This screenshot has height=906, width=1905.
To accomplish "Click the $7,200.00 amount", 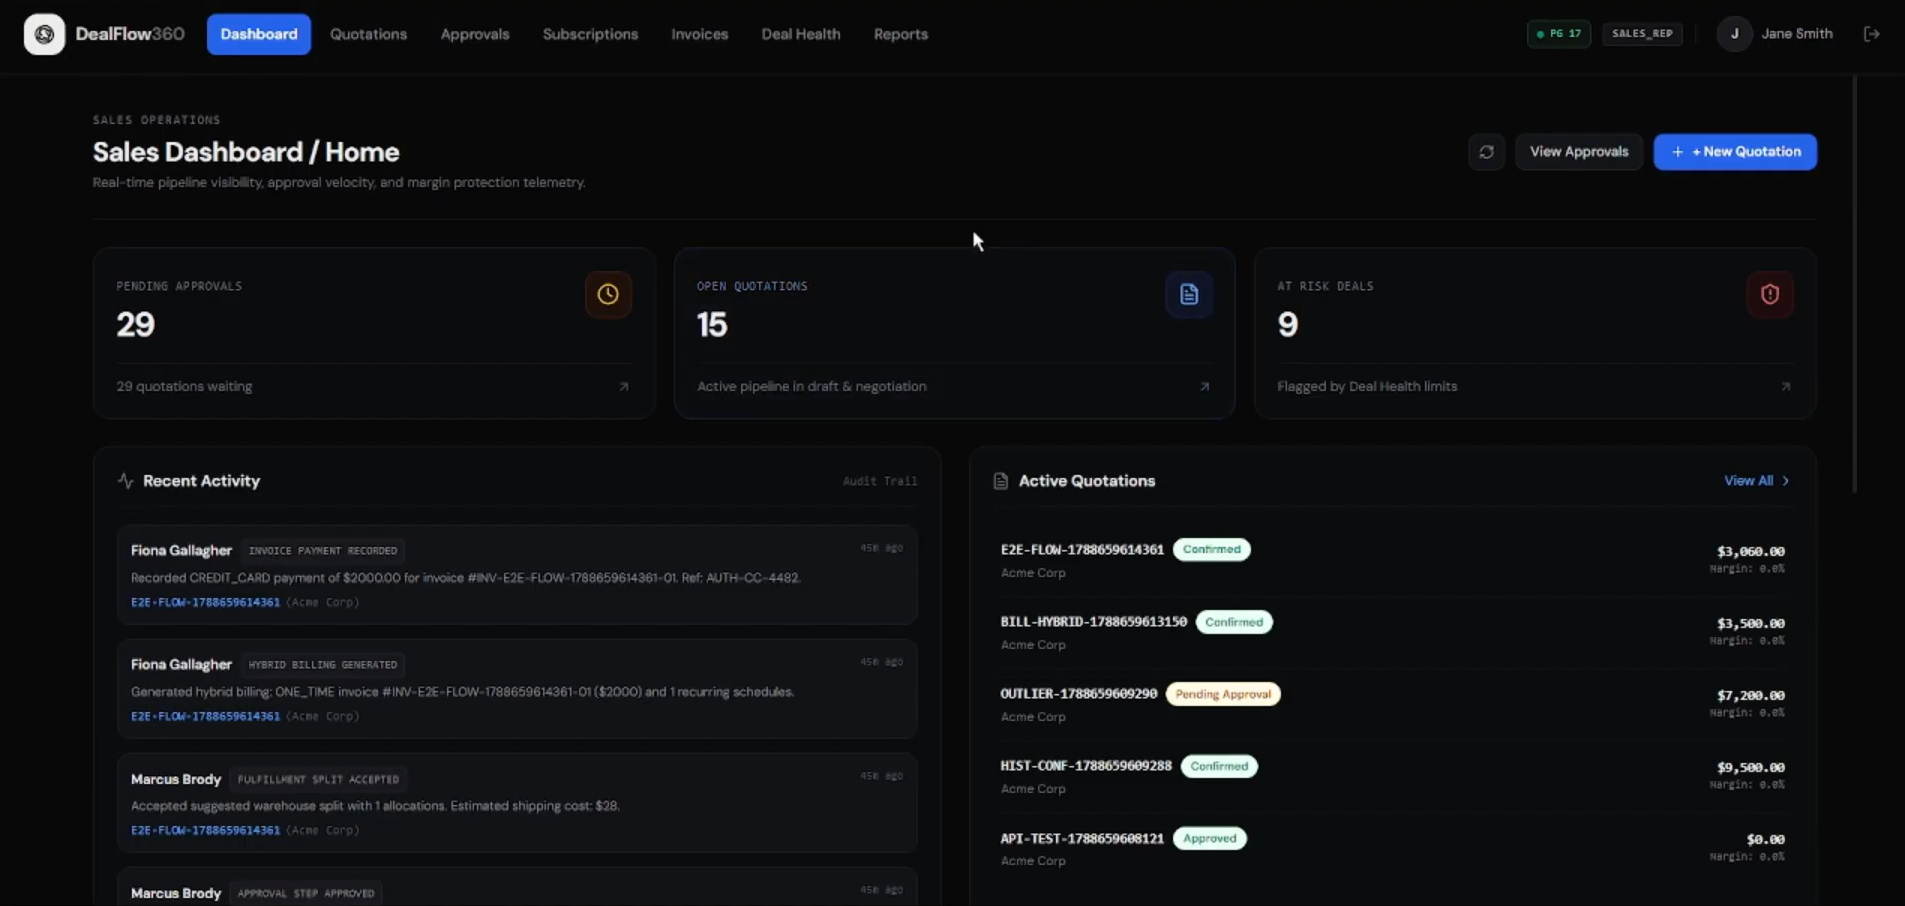I will (1750, 695).
